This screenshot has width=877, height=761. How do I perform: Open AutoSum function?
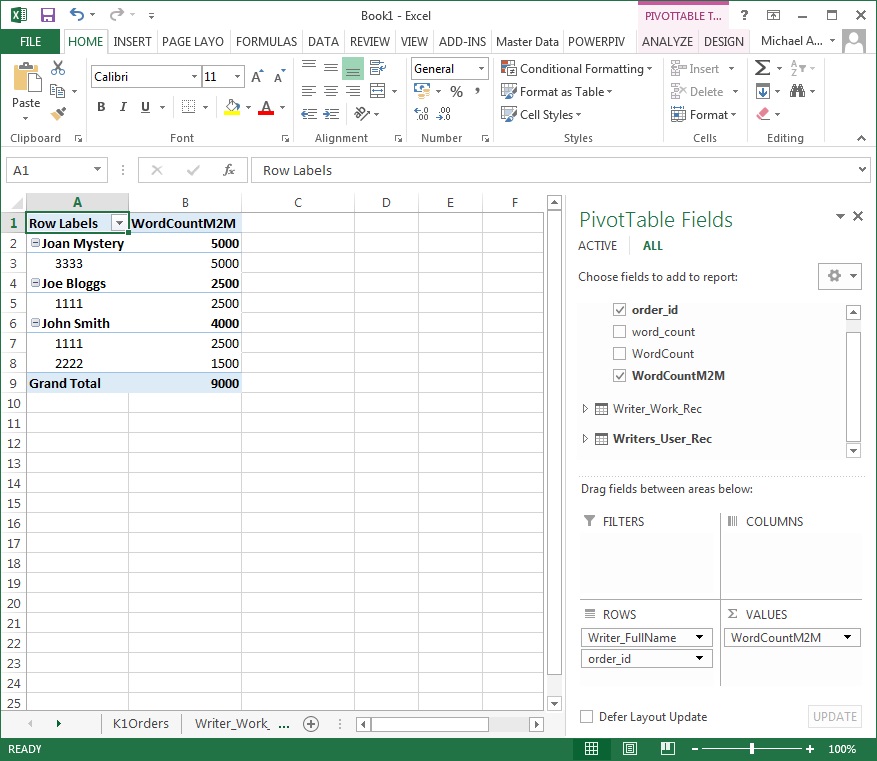[x=762, y=68]
